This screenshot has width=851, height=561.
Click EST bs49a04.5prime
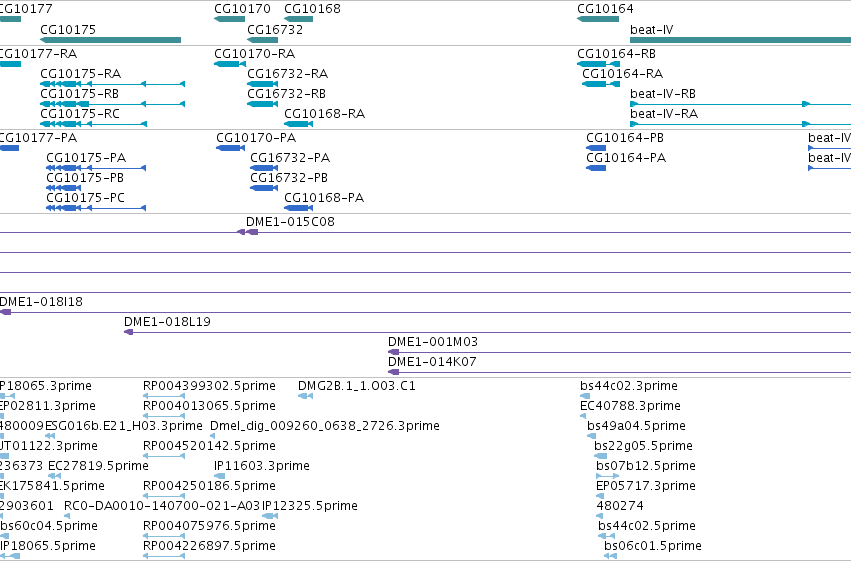(592, 436)
